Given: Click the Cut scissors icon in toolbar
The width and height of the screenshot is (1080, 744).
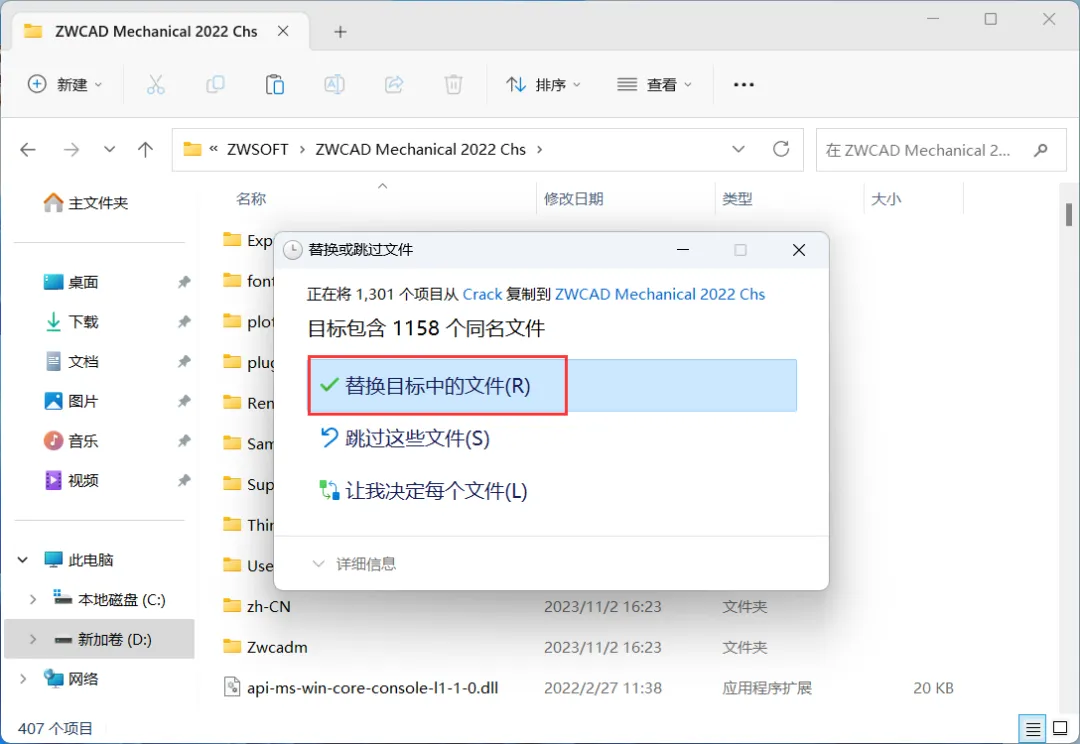Looking at the screenshot, I should tap(156, 85).
